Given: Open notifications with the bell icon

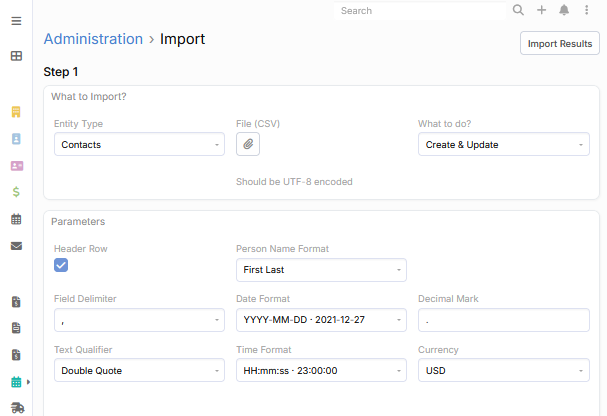Looking at the screenshot, I should click(x=564, y=11).
